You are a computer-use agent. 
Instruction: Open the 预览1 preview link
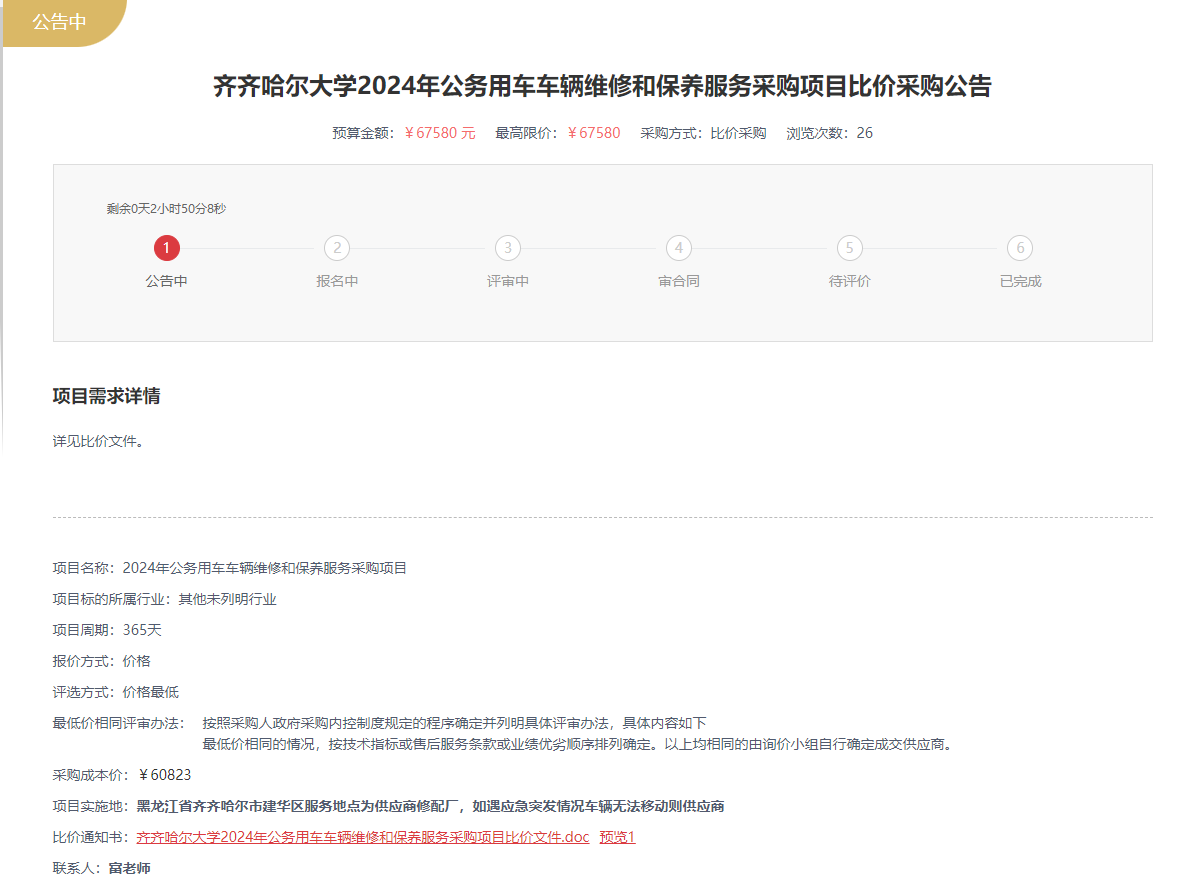617,837
